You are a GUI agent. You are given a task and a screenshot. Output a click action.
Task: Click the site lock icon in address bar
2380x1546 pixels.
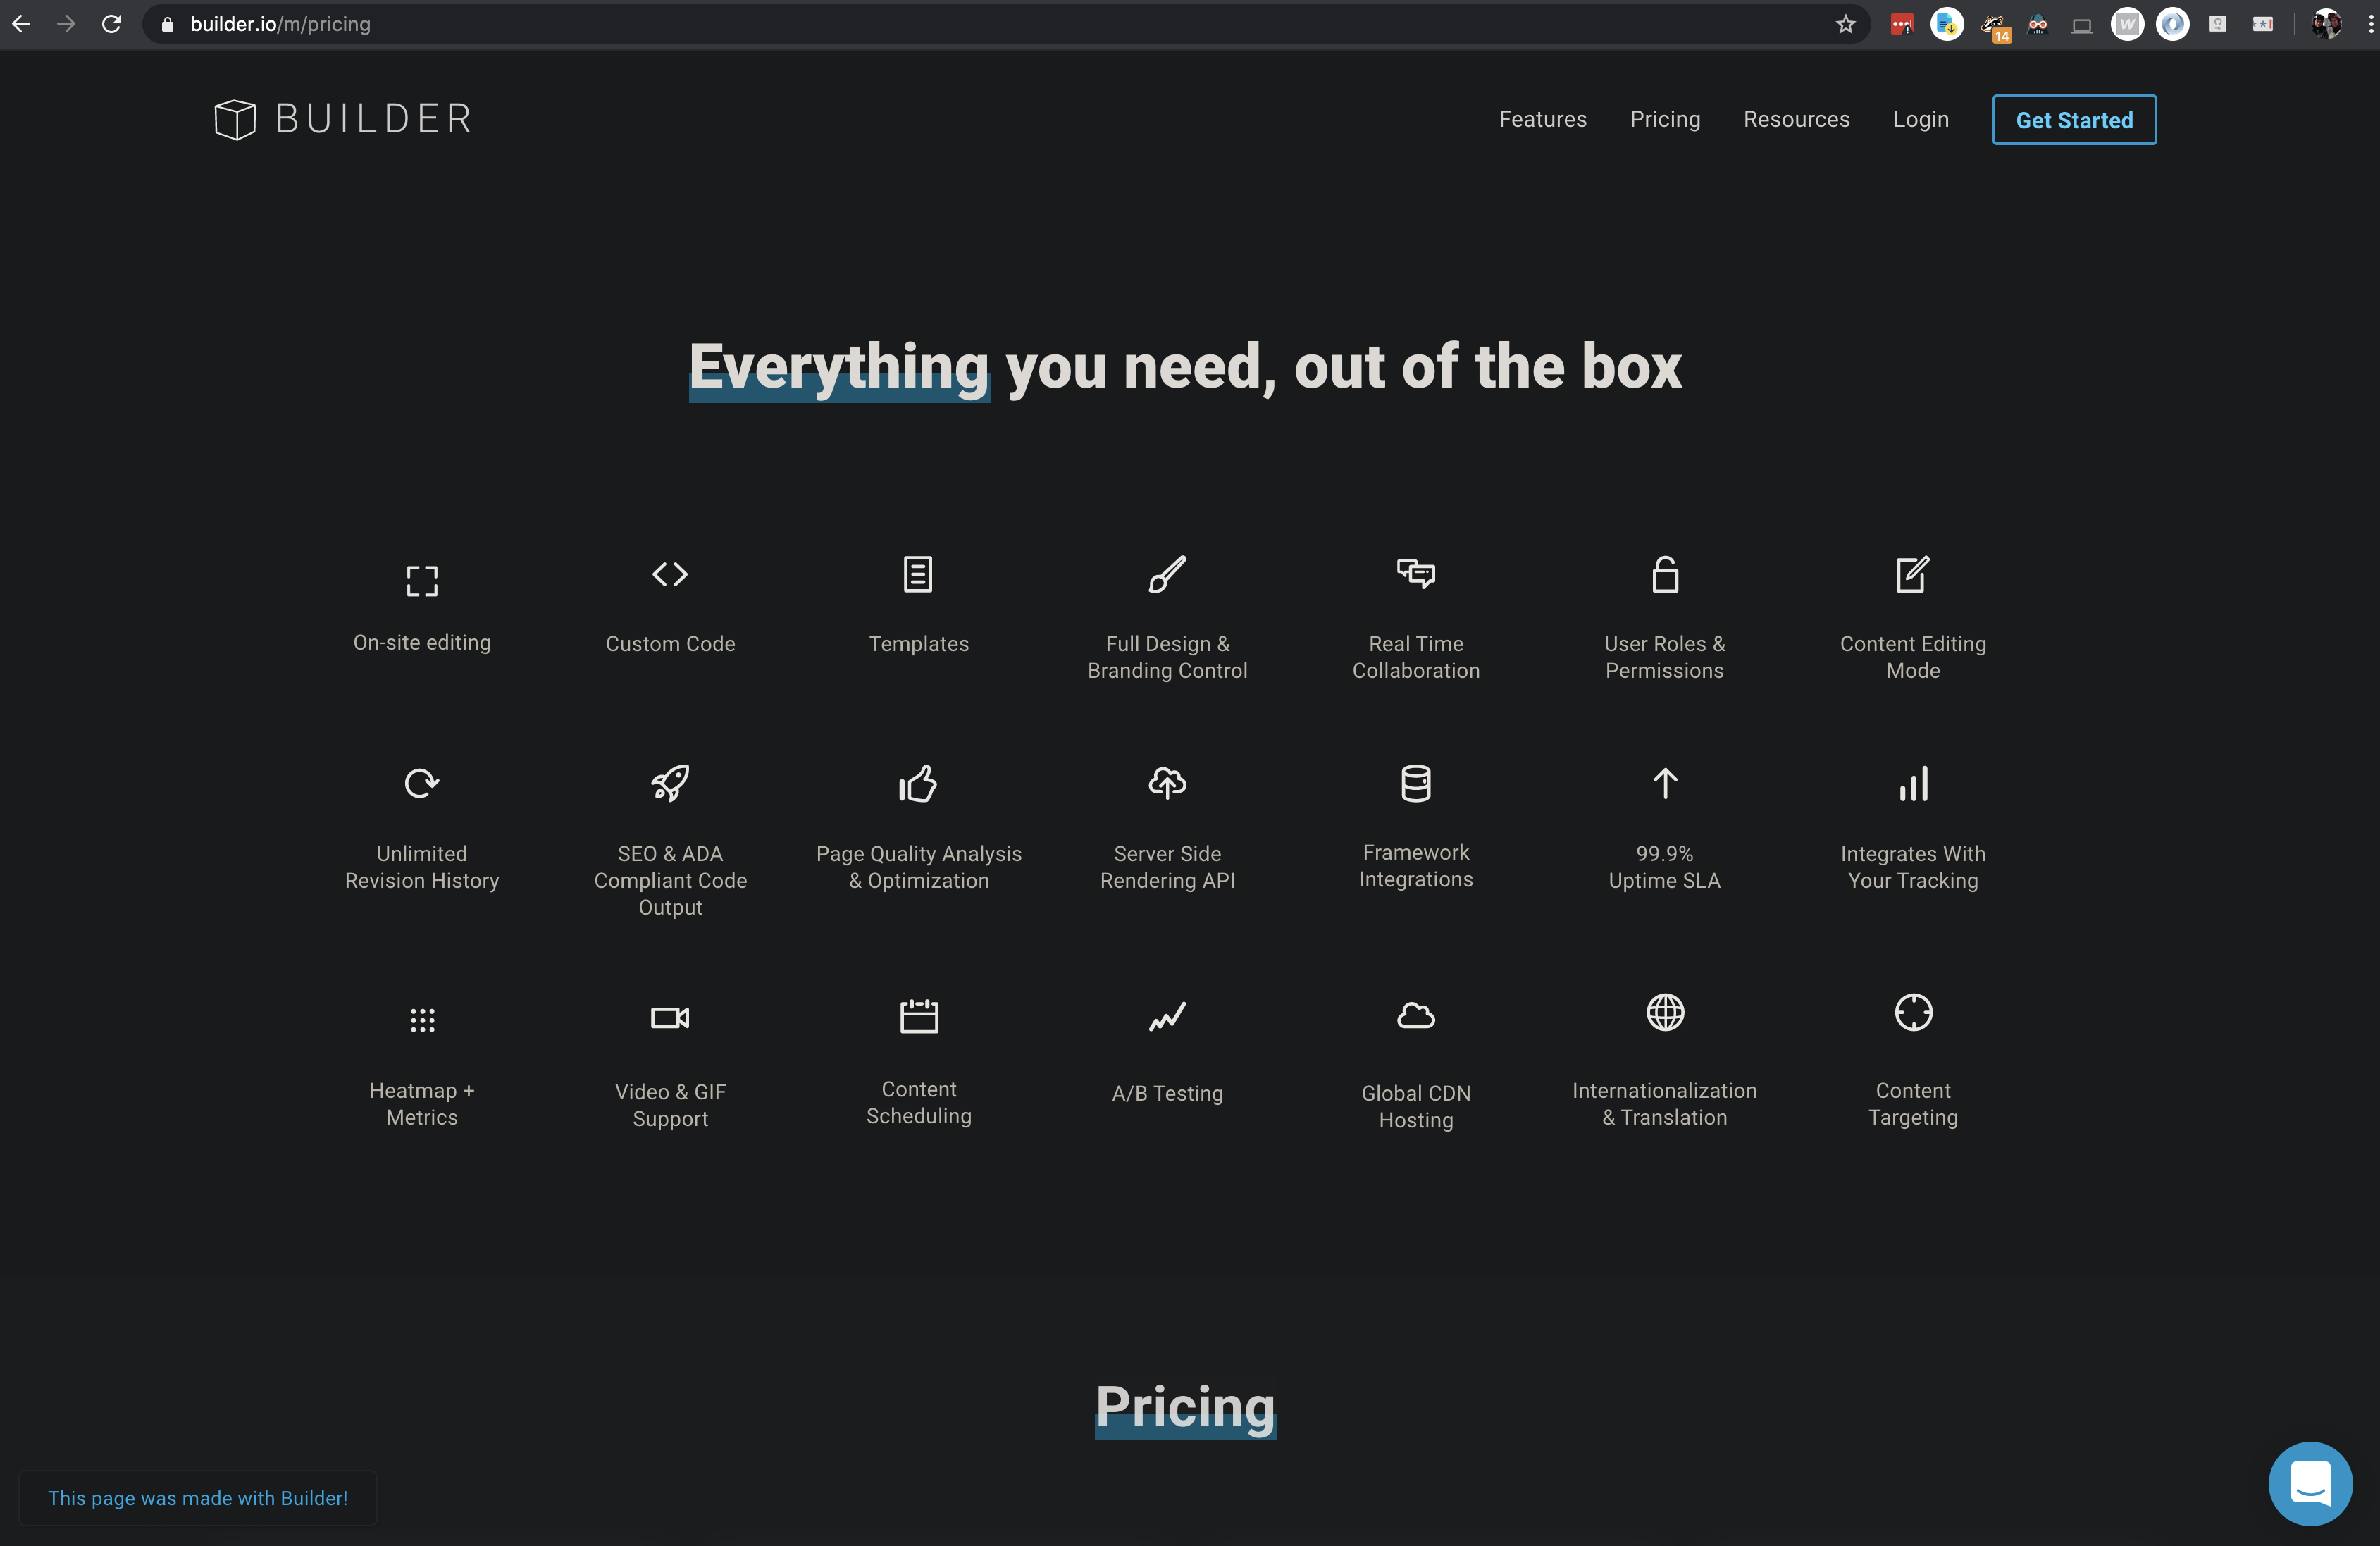click(x=167, y=24)
